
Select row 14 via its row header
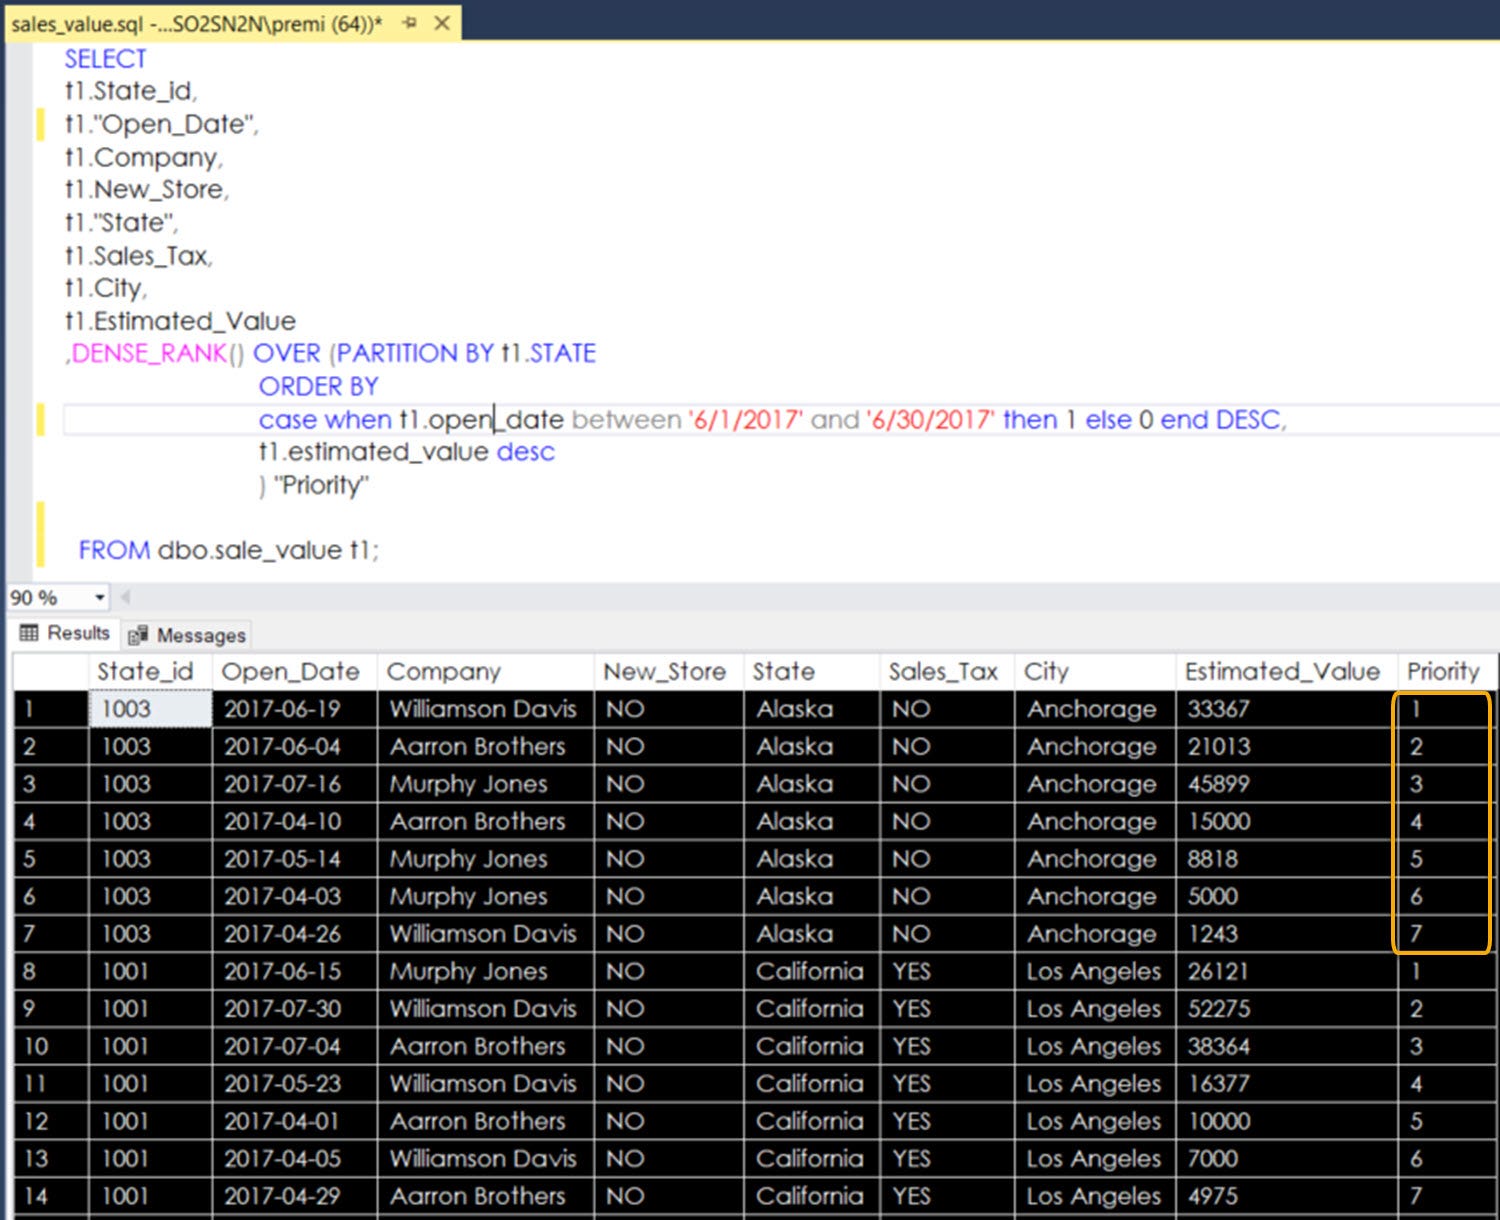pyautogui.click(x=50, y=1196)
